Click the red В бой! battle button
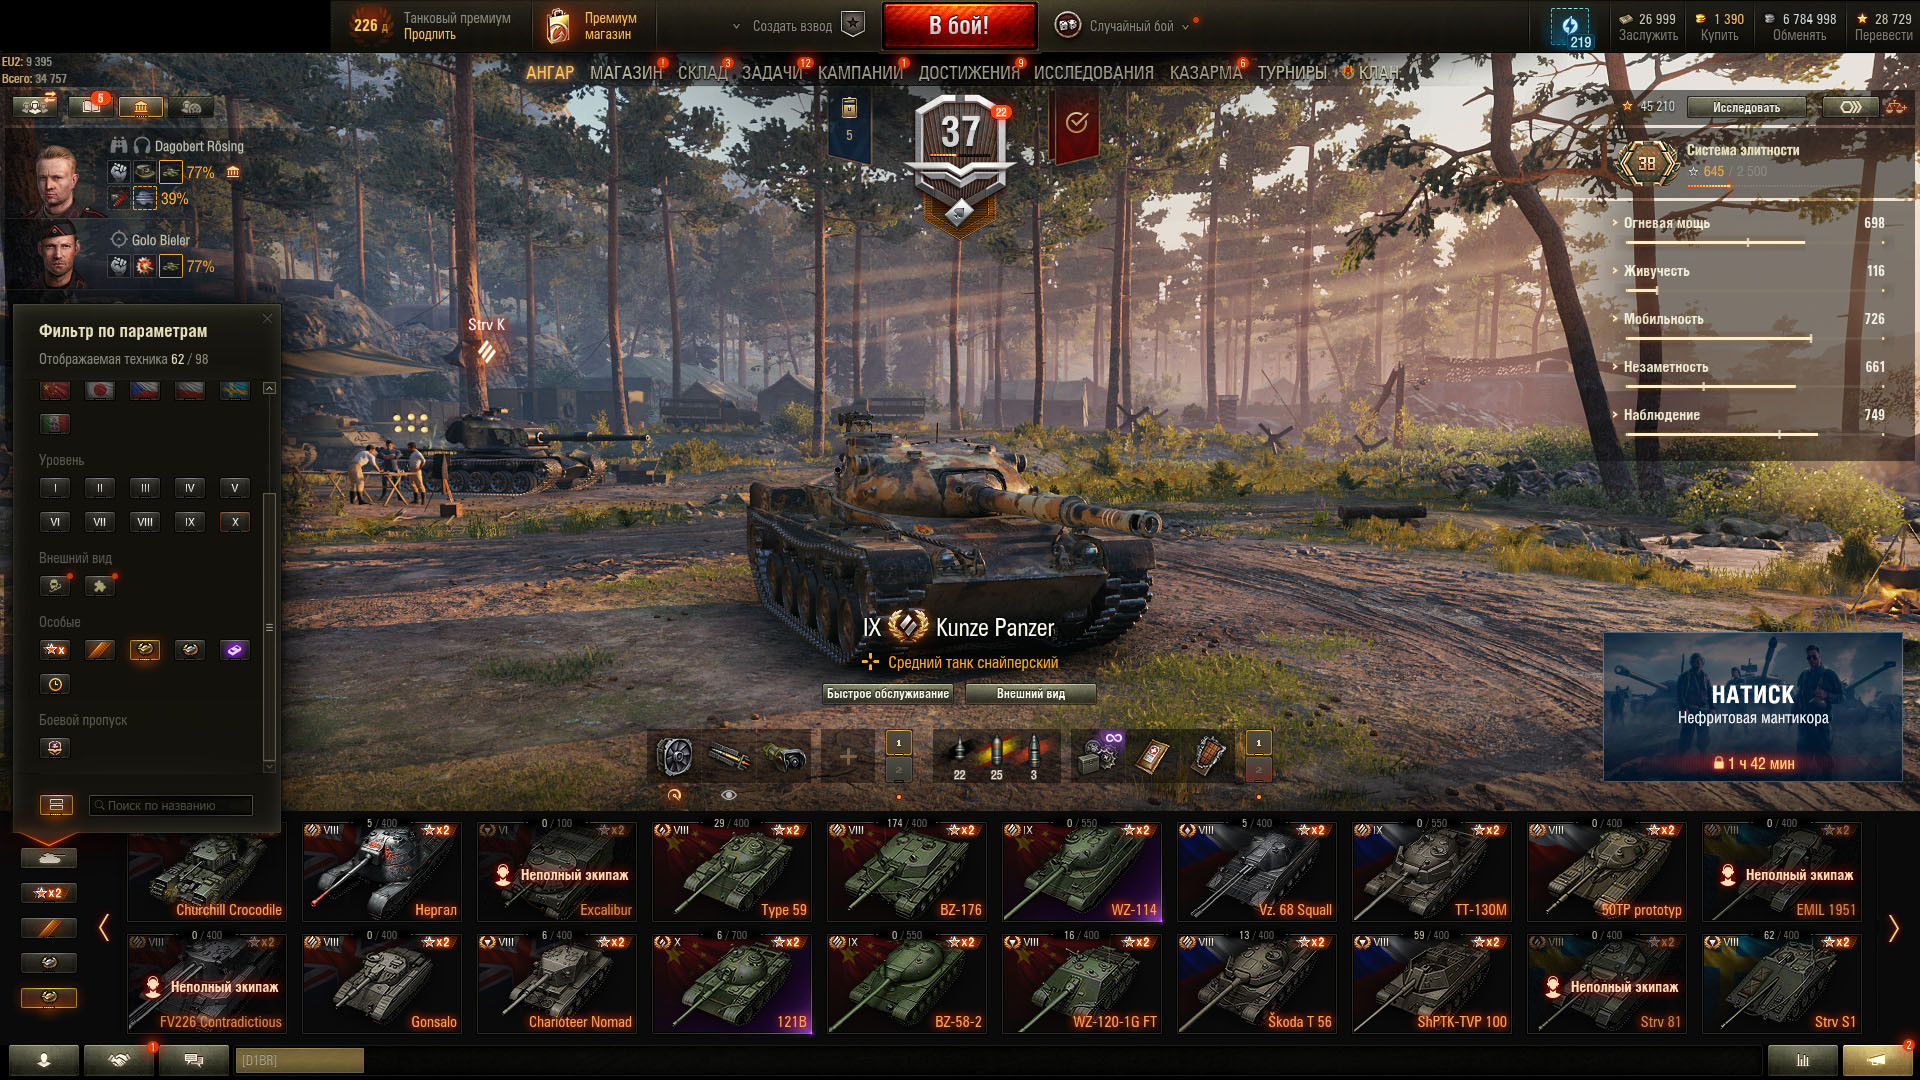This screenshot has height=1080, width=1920. tap(959, 26)
